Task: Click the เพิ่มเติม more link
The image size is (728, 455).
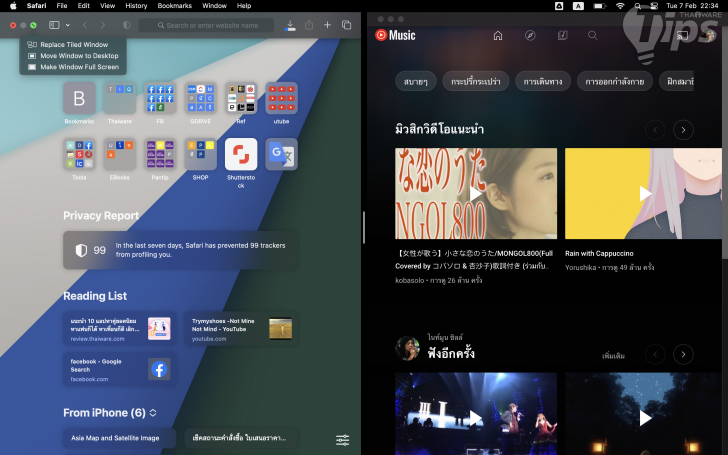Action: 613,356
